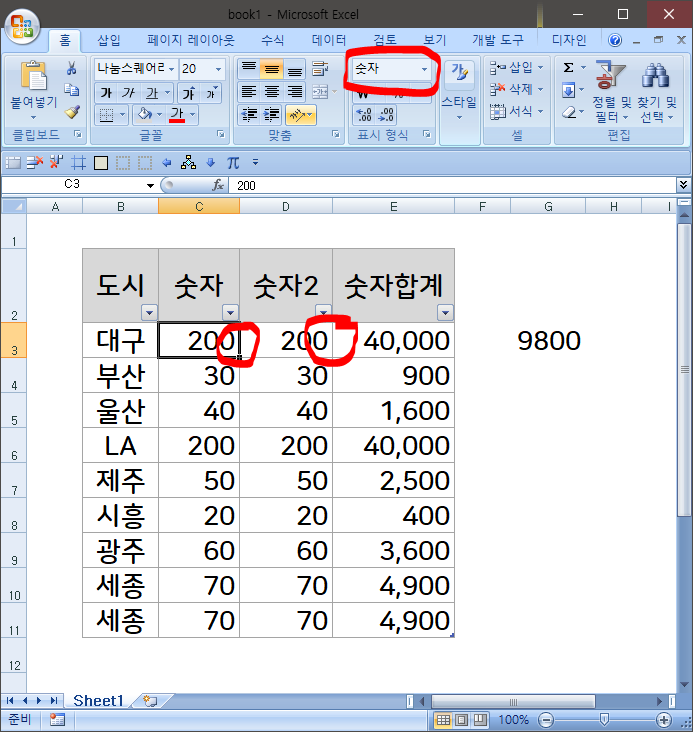Toggle top vertical alignment

[x=248, y=69]
